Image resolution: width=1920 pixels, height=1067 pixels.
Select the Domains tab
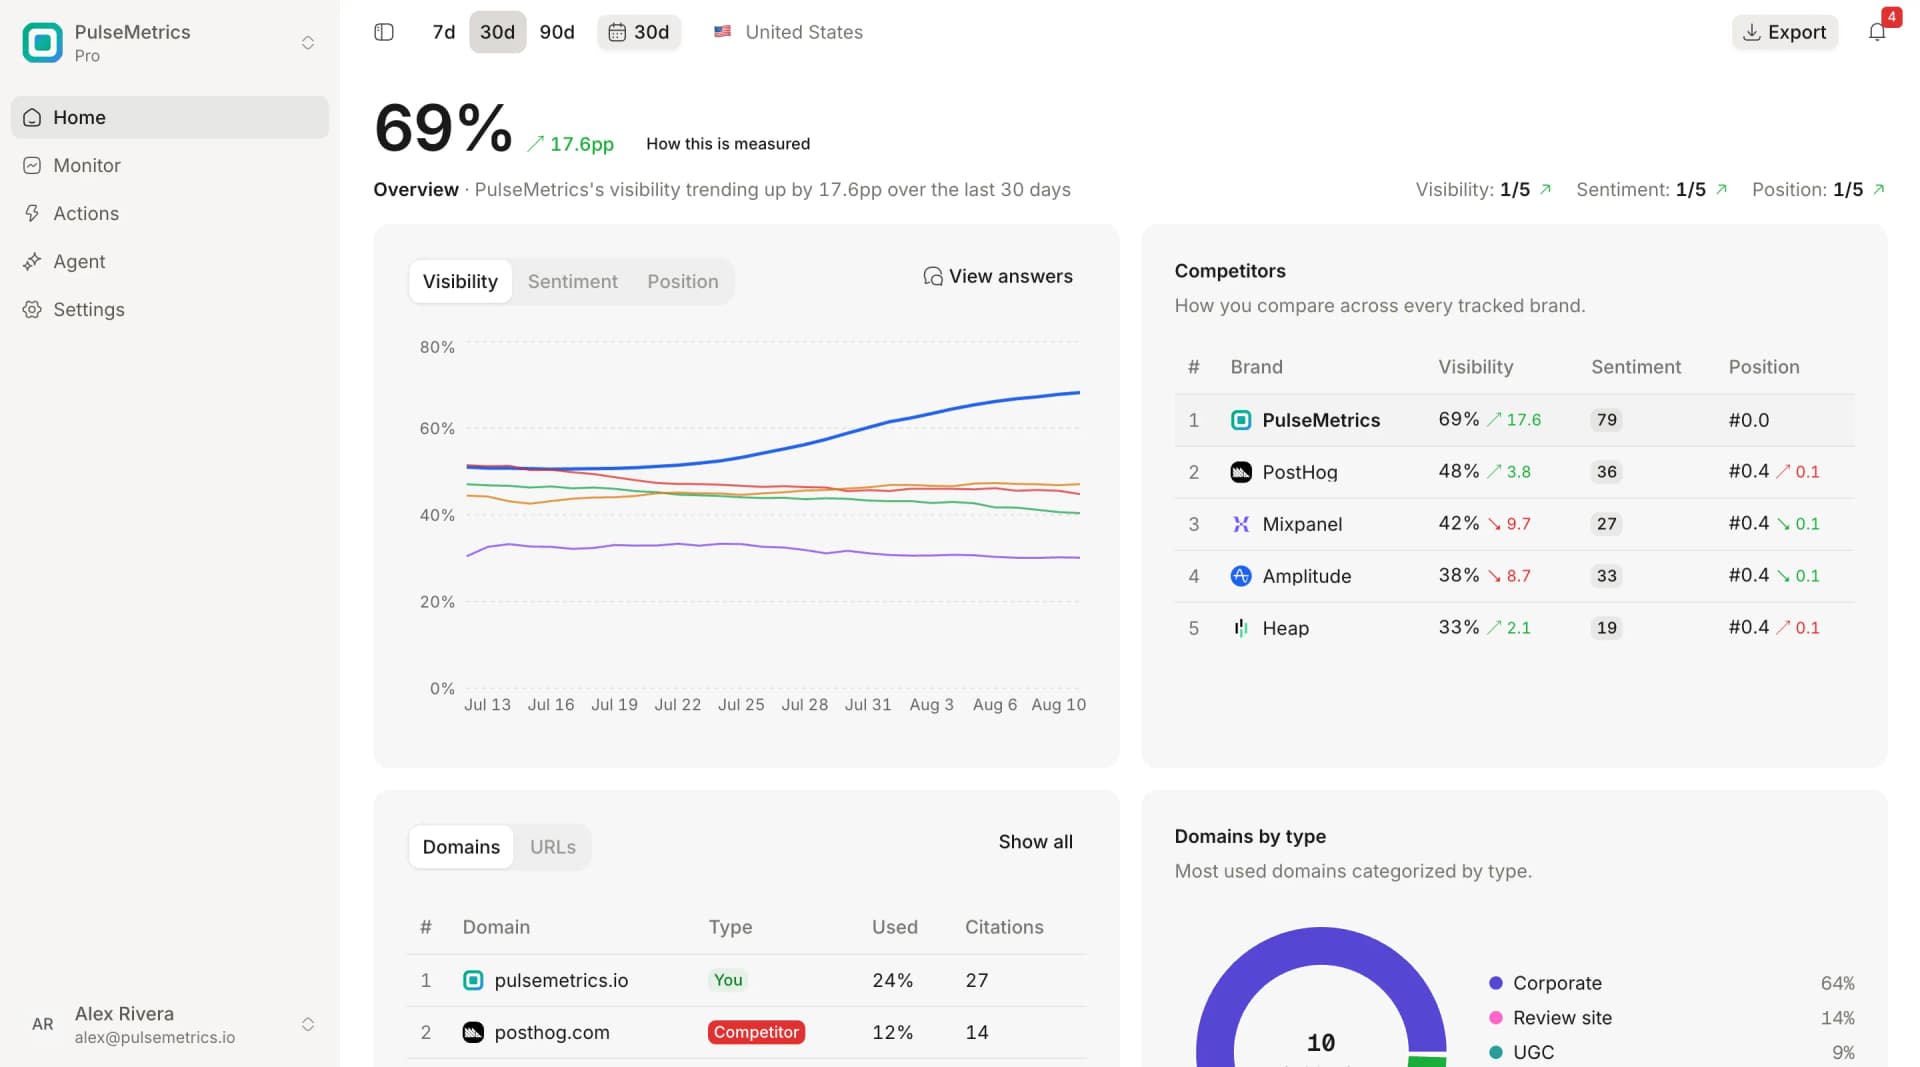pyautogui.click(x=461, y=847)
